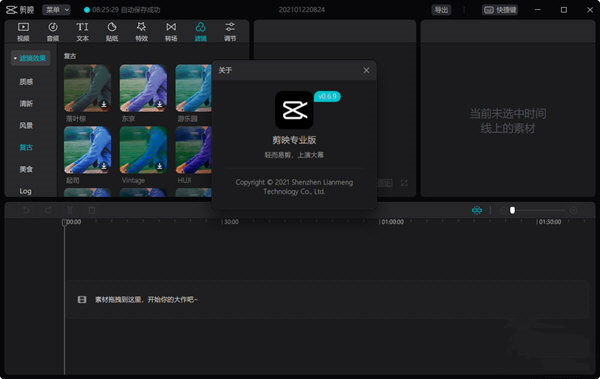Image resolution: width=600 pixels, height=379 pixels.
Task: Click the teal autosave status dot
Action: point(87,10)
